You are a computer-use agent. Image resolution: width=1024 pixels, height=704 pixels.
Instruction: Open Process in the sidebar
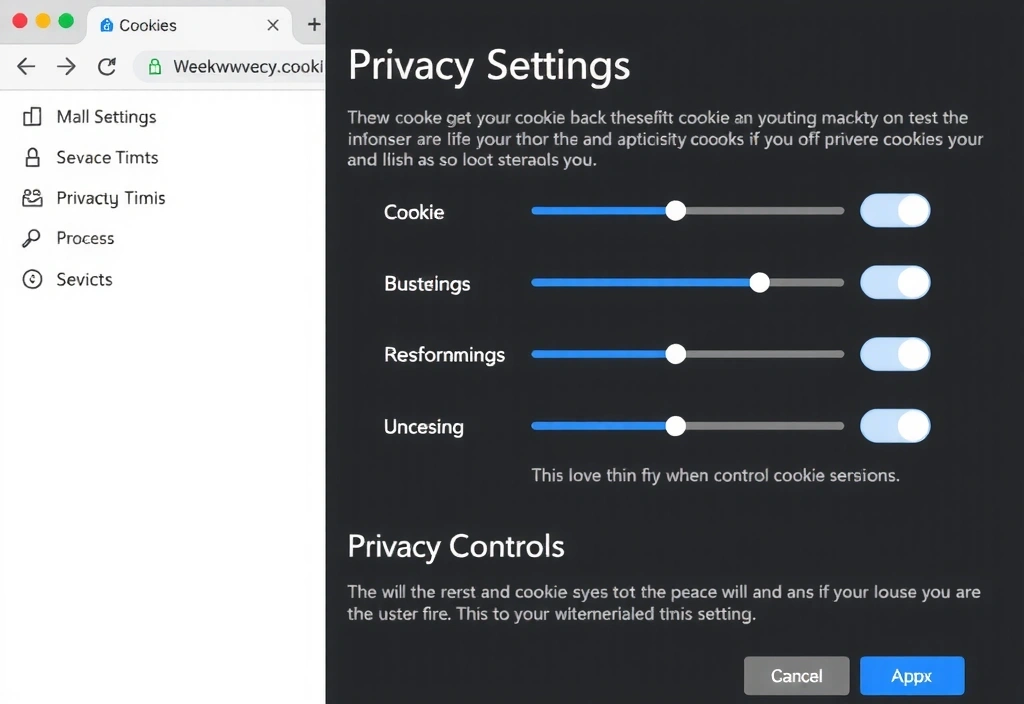[85, 238]
